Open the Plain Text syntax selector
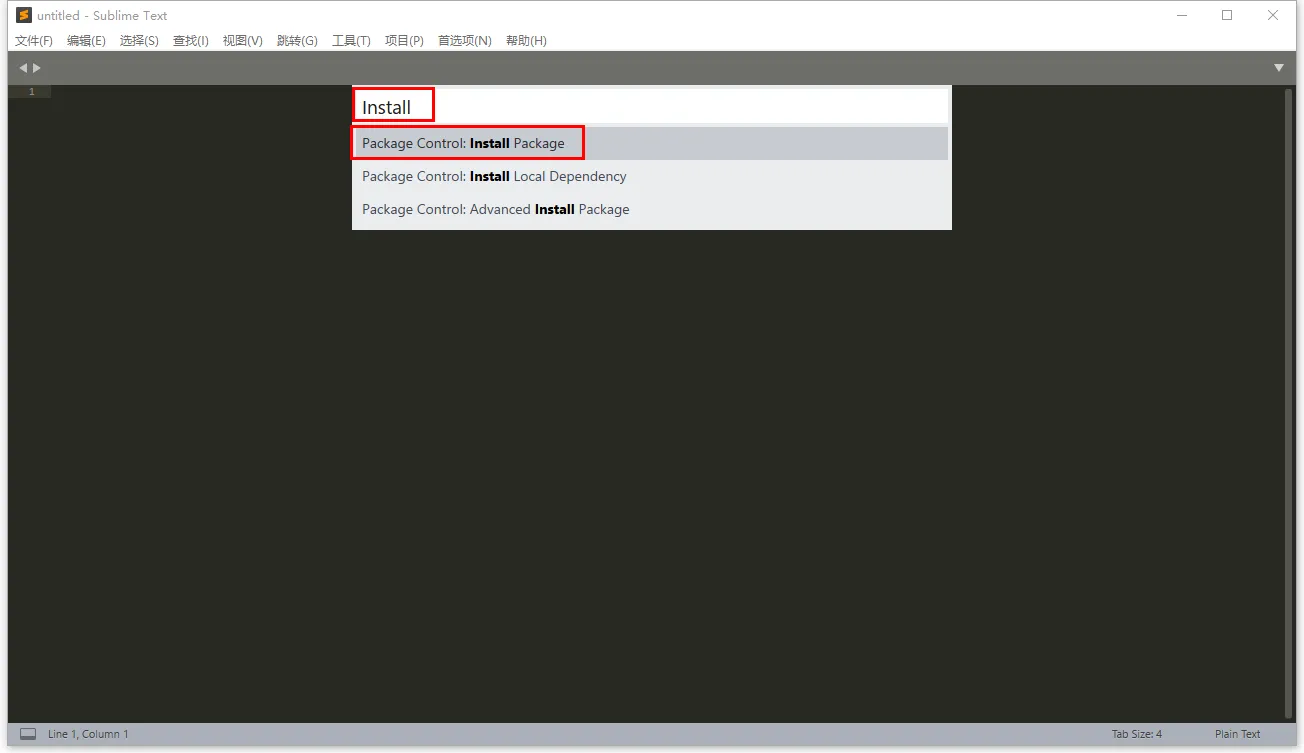 1238,734
